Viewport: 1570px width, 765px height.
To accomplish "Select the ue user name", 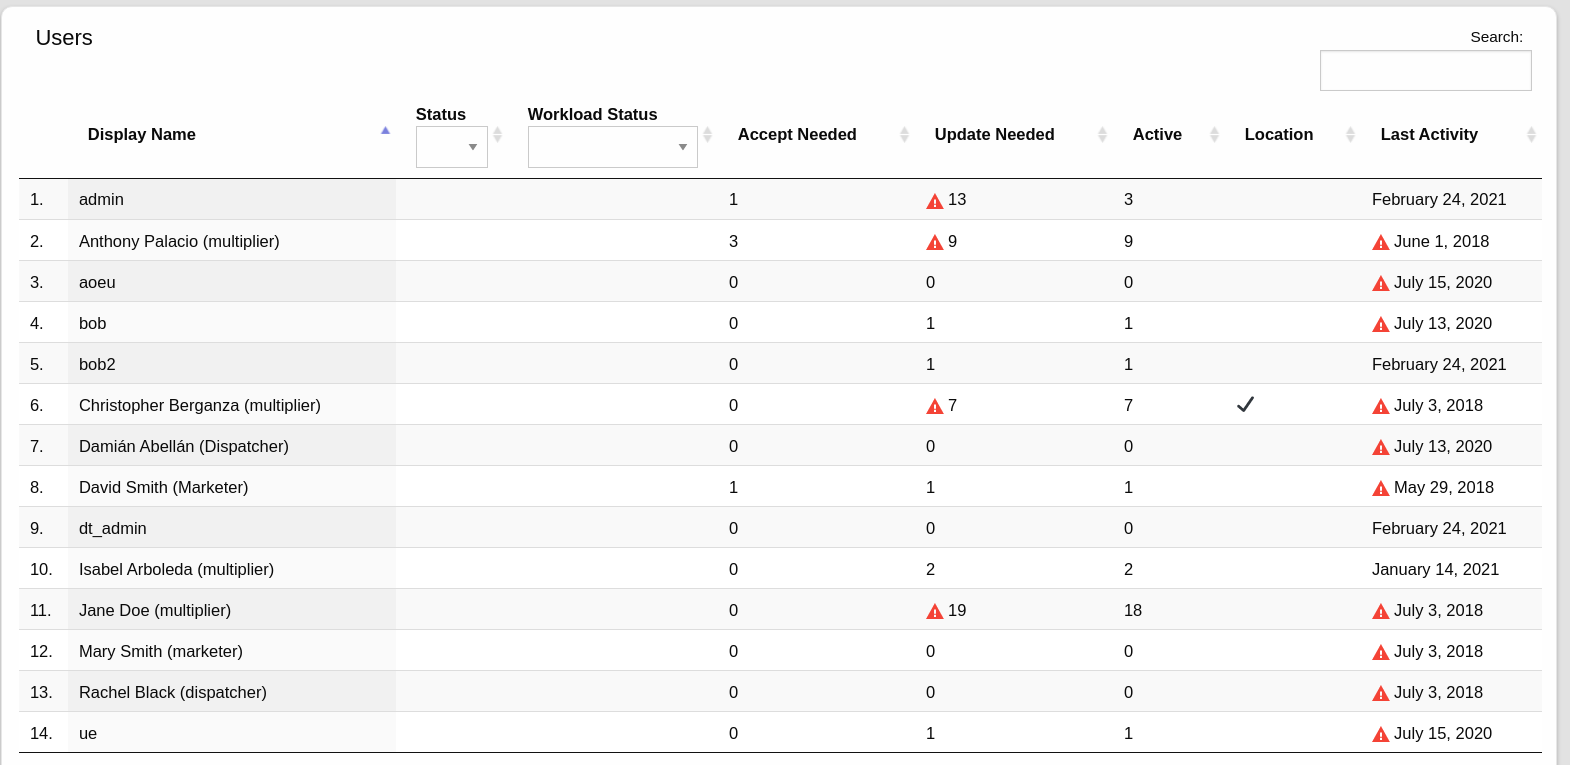I will [x=88, y=733].
